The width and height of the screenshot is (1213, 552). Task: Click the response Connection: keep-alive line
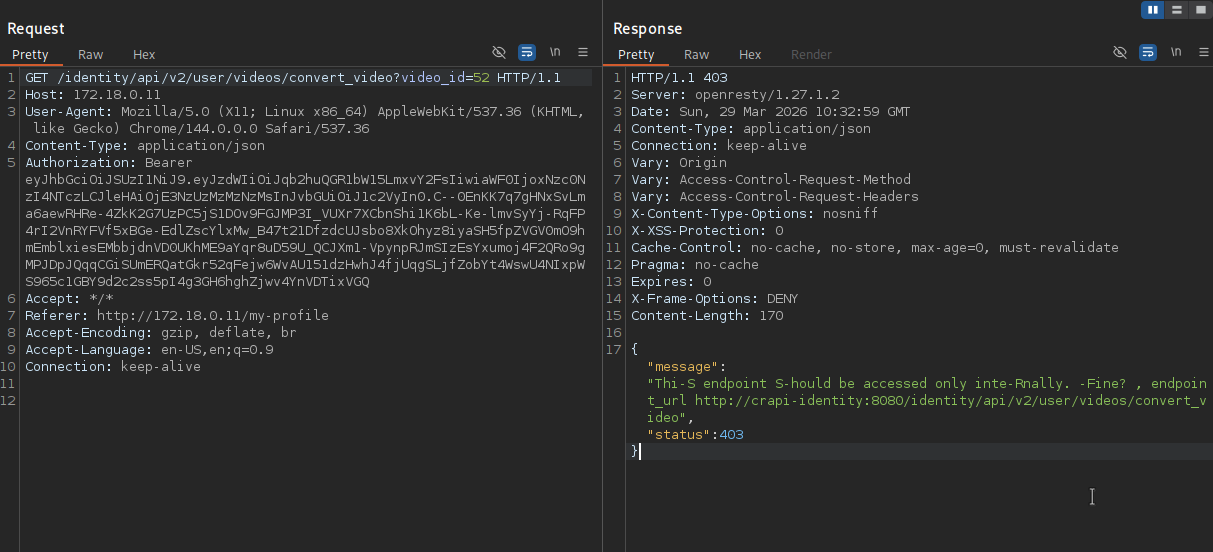719,145
